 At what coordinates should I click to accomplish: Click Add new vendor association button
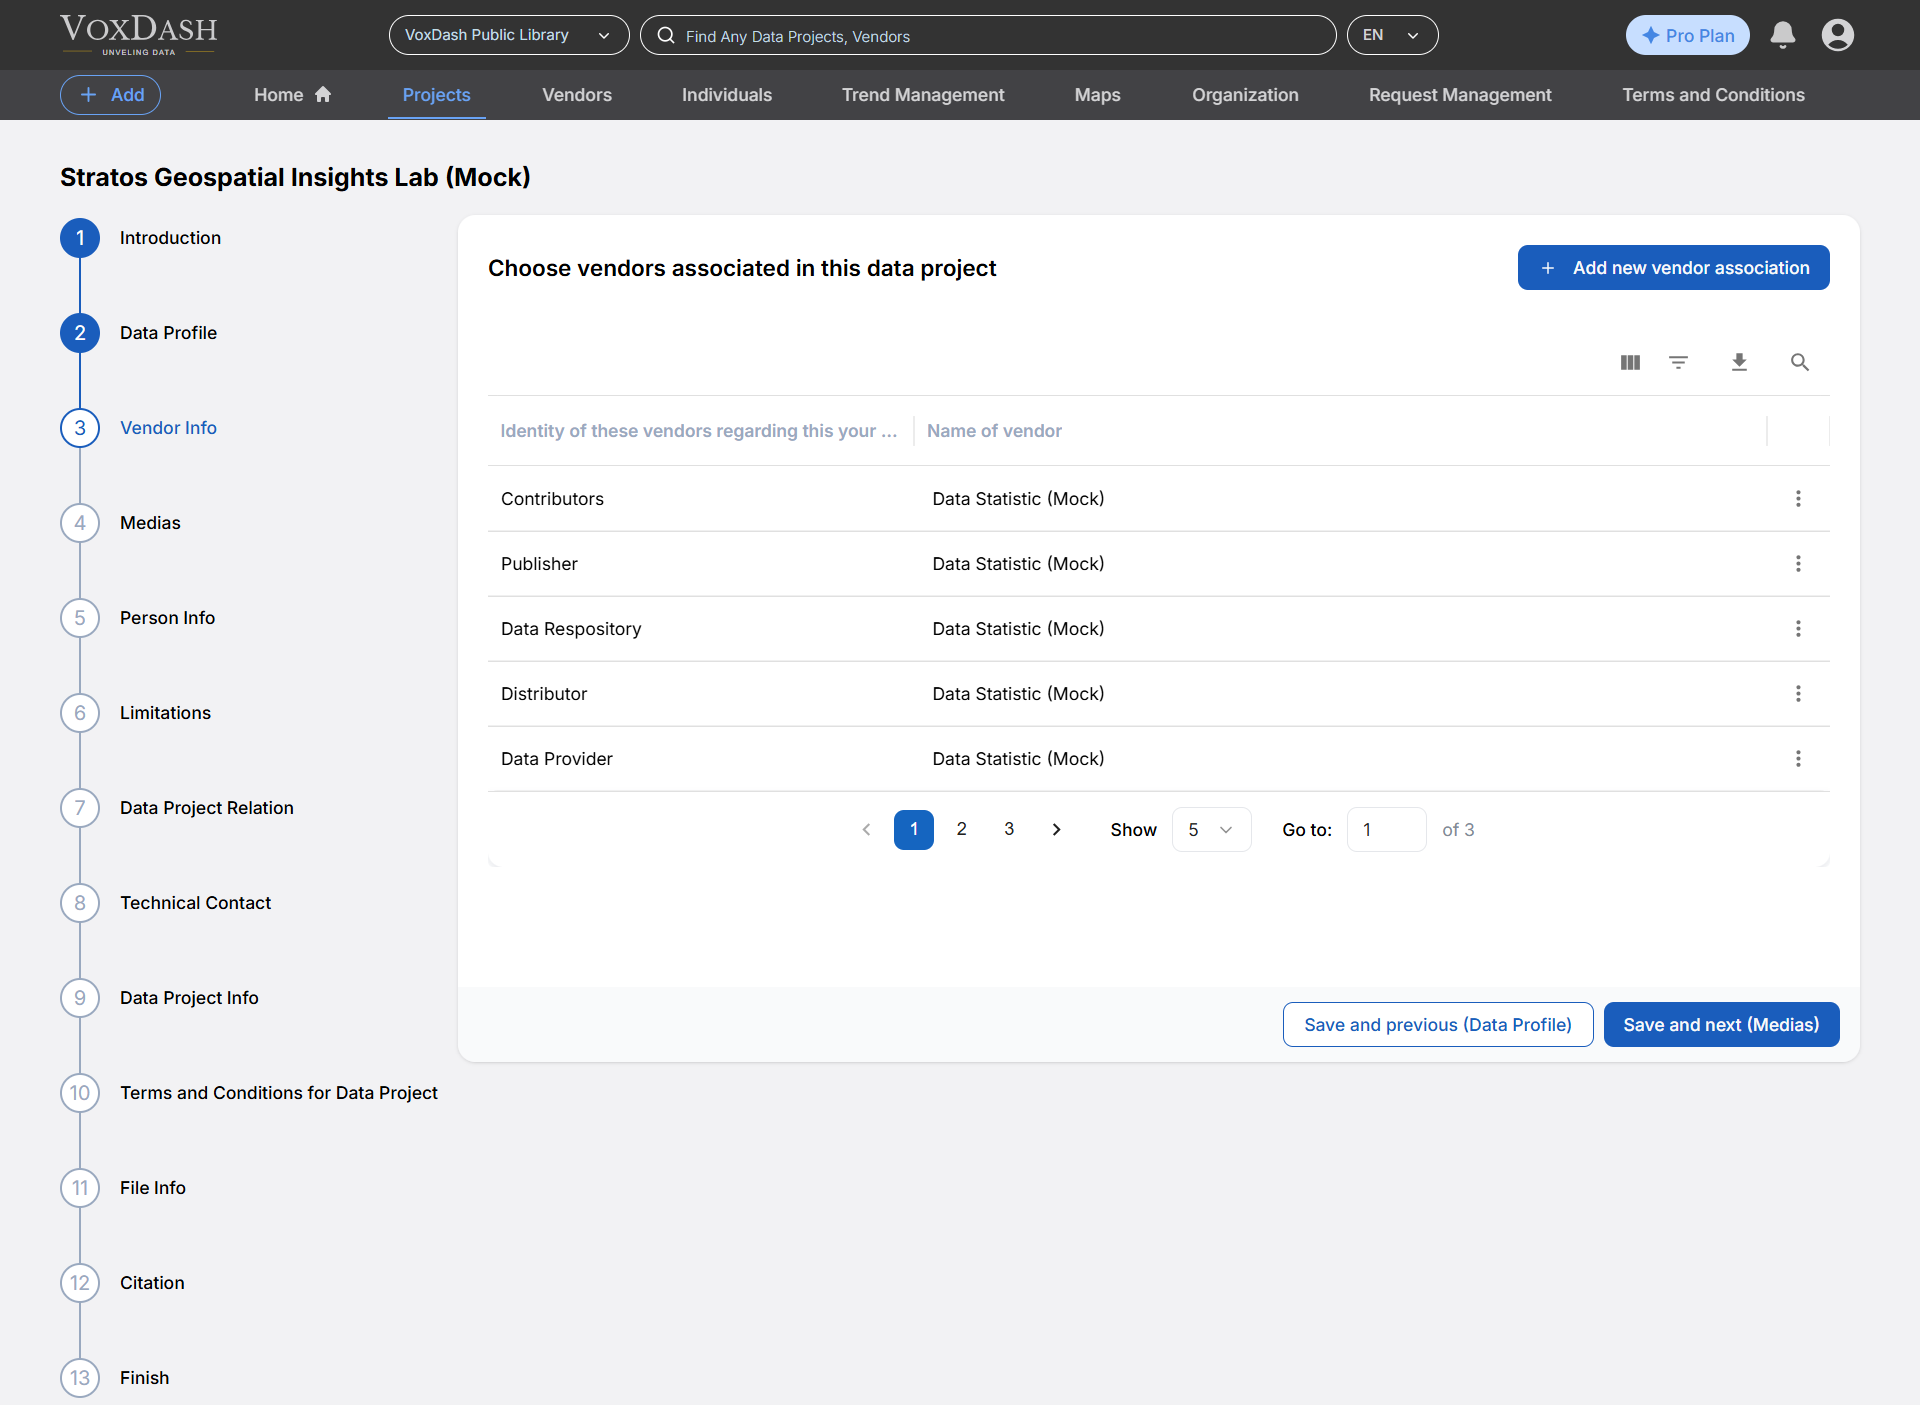[1673, 268]
